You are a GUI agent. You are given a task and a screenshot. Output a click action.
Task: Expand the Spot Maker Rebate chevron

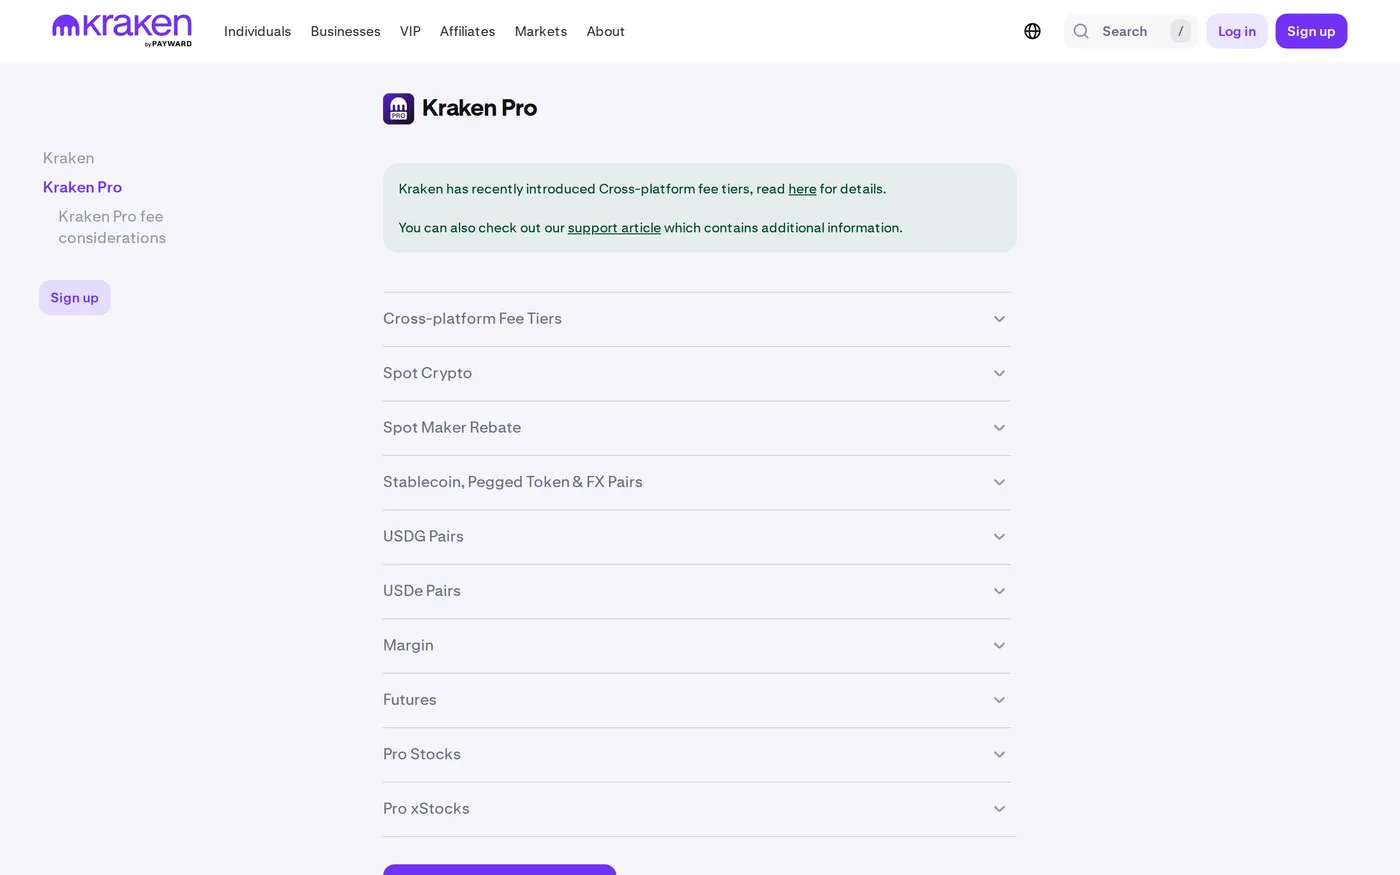pyautogui.click(x=999, y=428)
